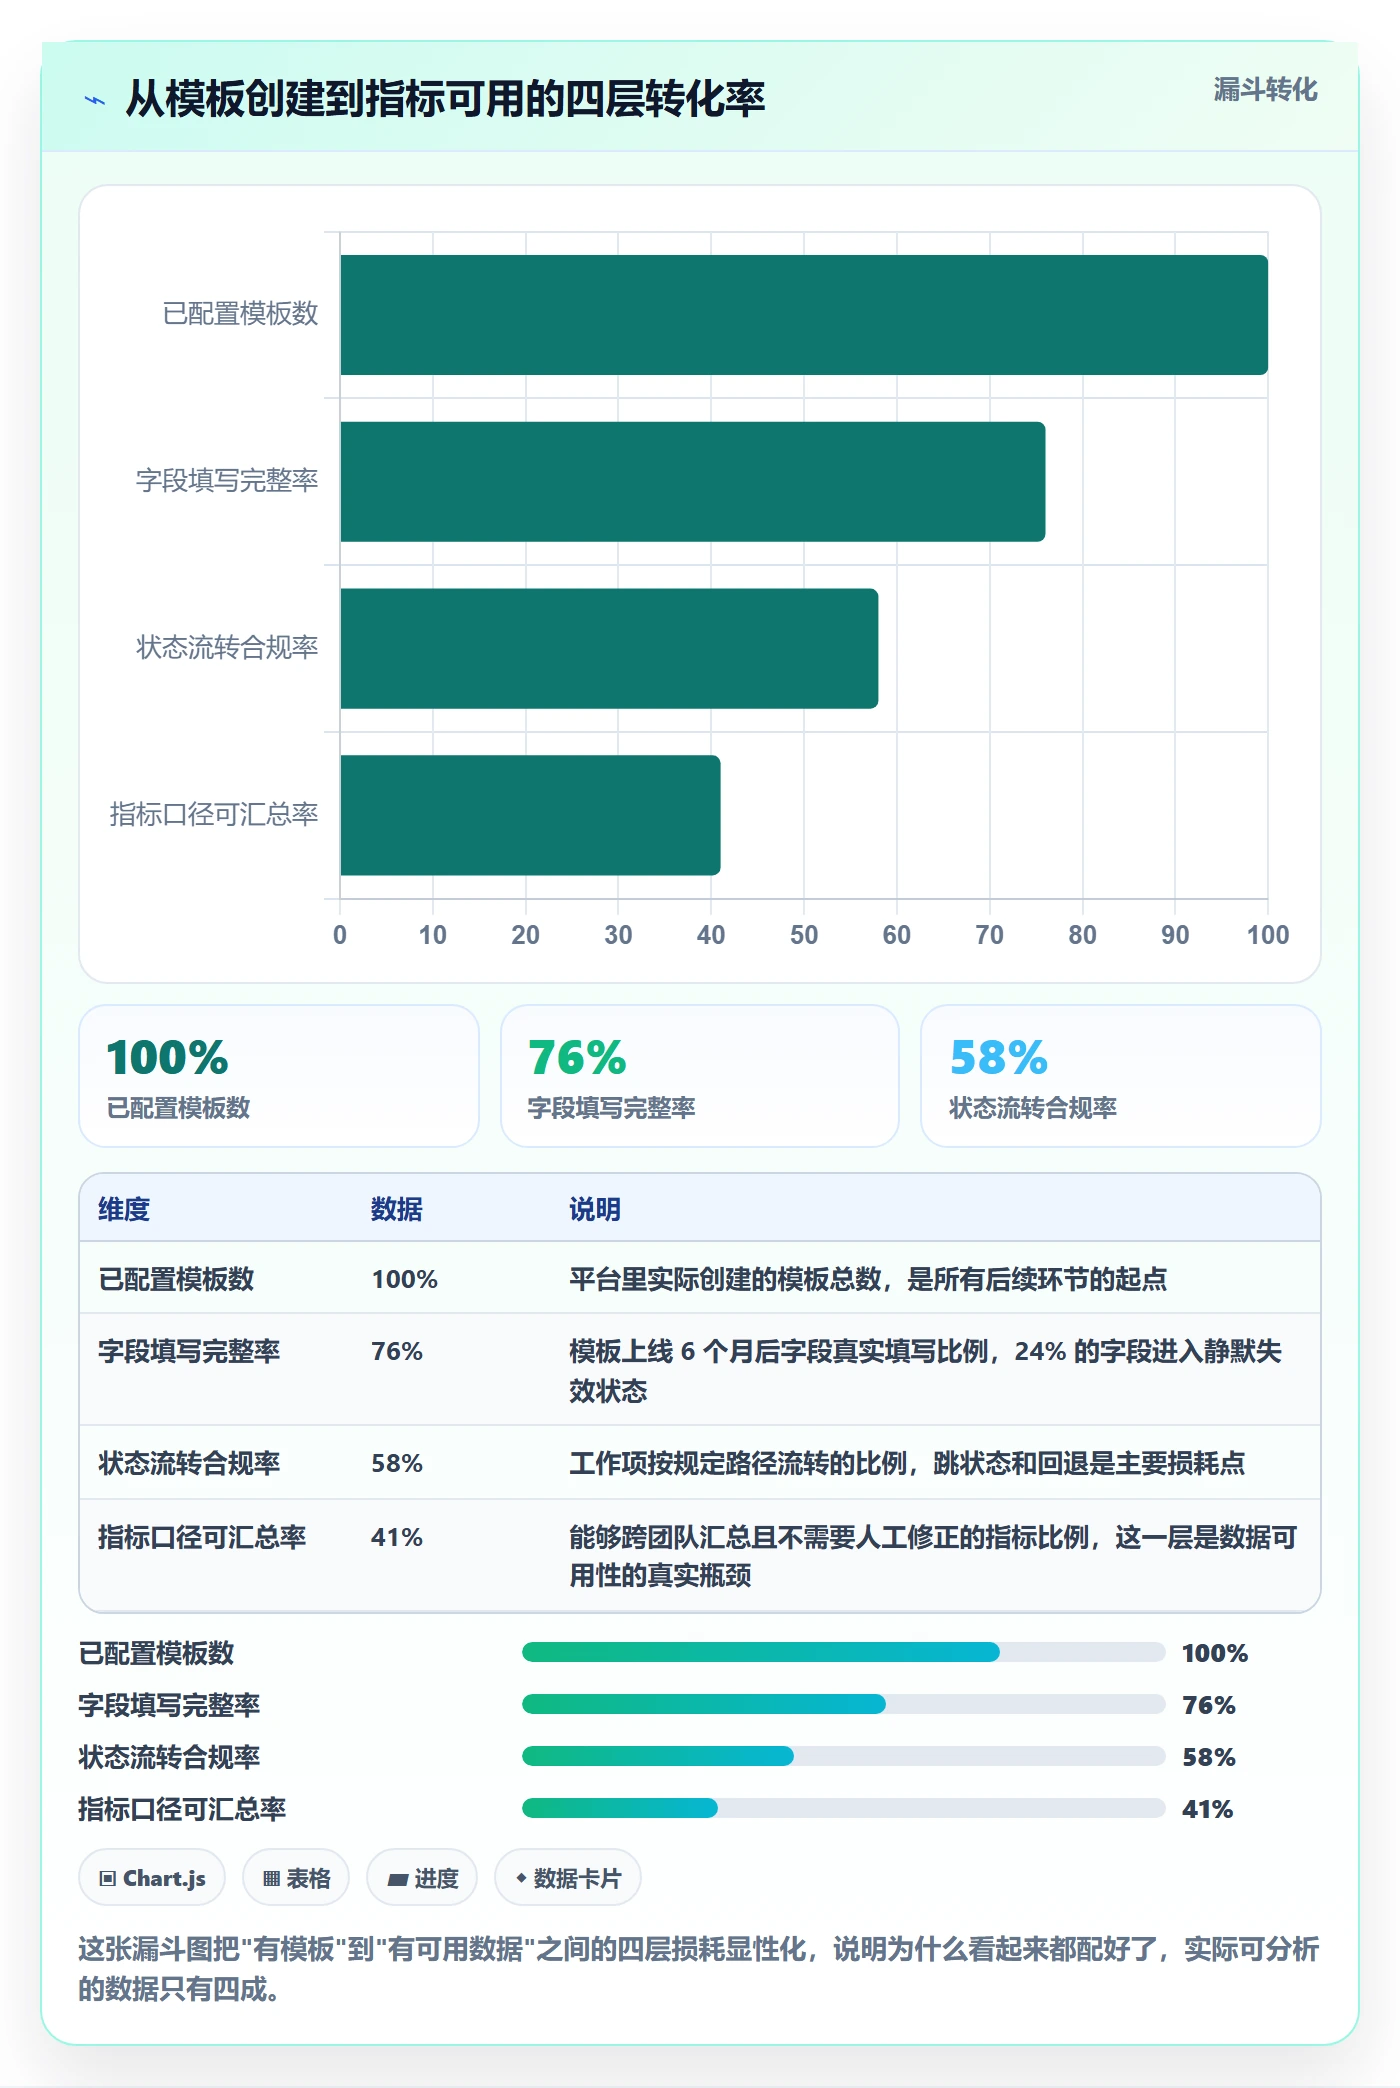Select the 41% value beside the progress bar

1208,1809
